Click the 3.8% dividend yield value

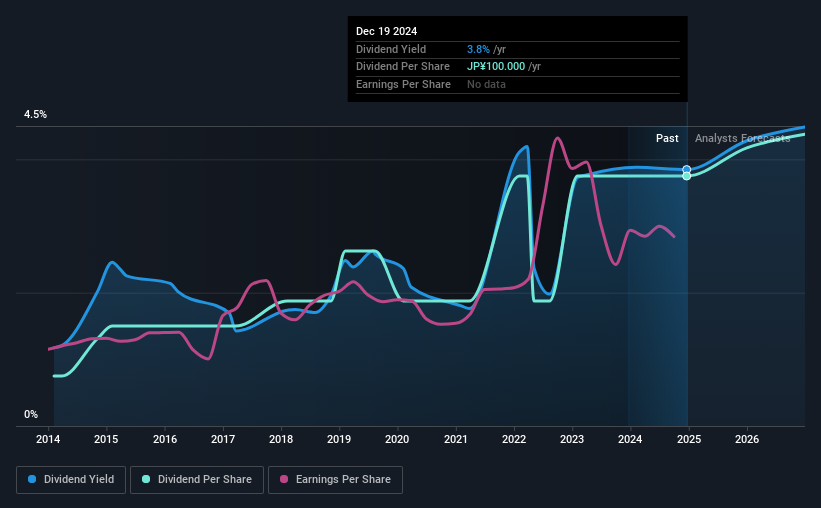478,49
